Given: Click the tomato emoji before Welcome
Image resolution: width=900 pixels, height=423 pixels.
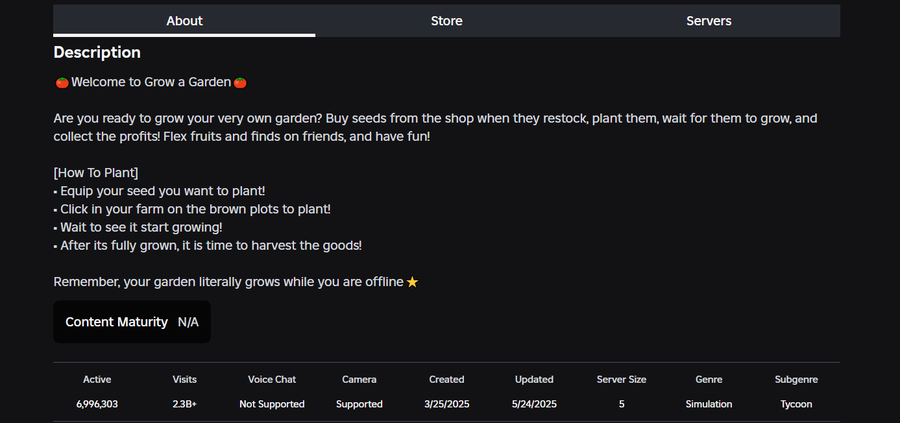Looking at the screenshot, I should (62, 83).
